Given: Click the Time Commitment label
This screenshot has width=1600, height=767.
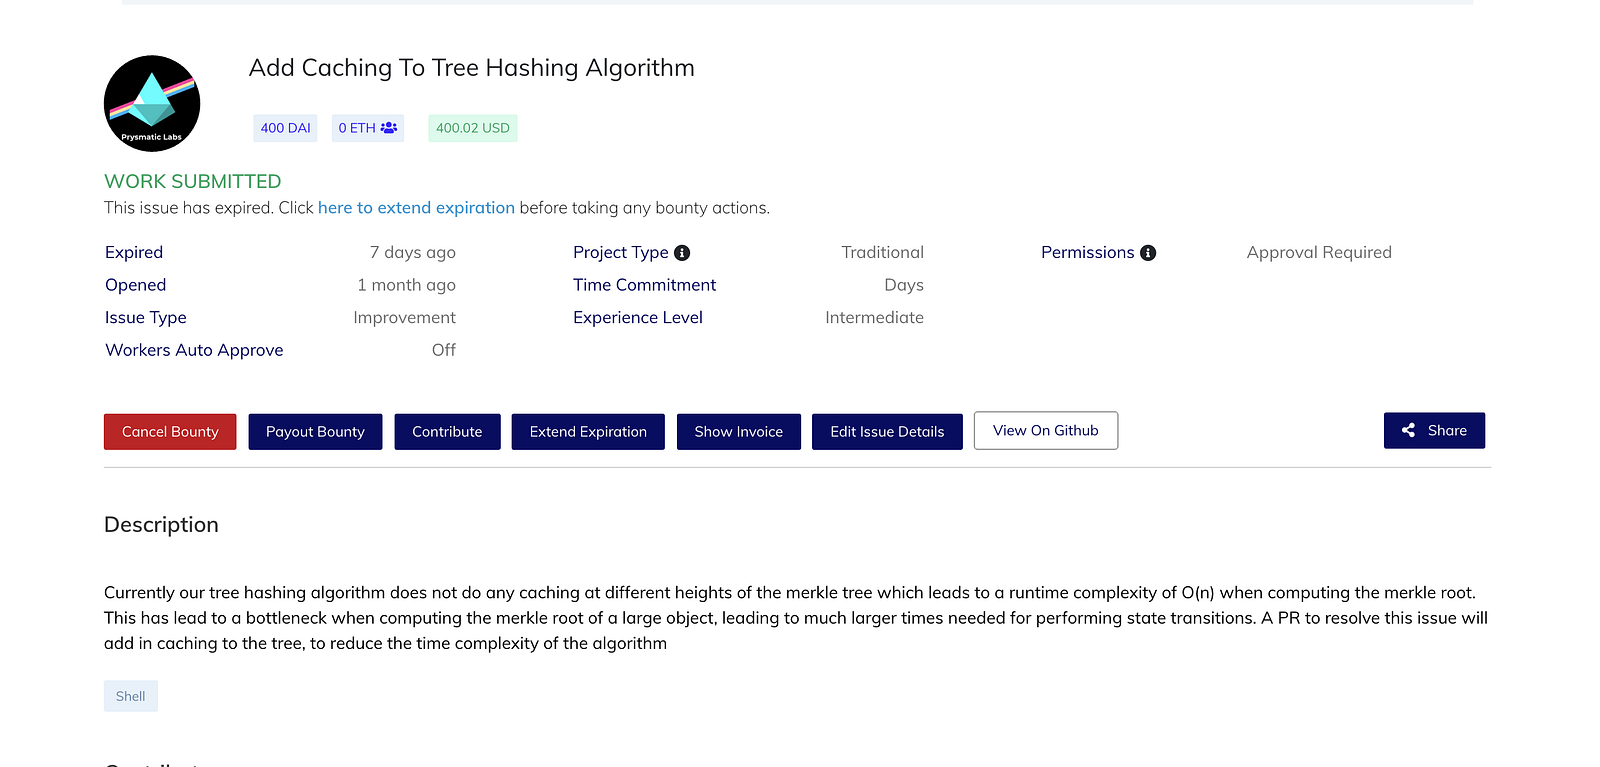Looking at the screenshot, I should [x=644, y=285].
